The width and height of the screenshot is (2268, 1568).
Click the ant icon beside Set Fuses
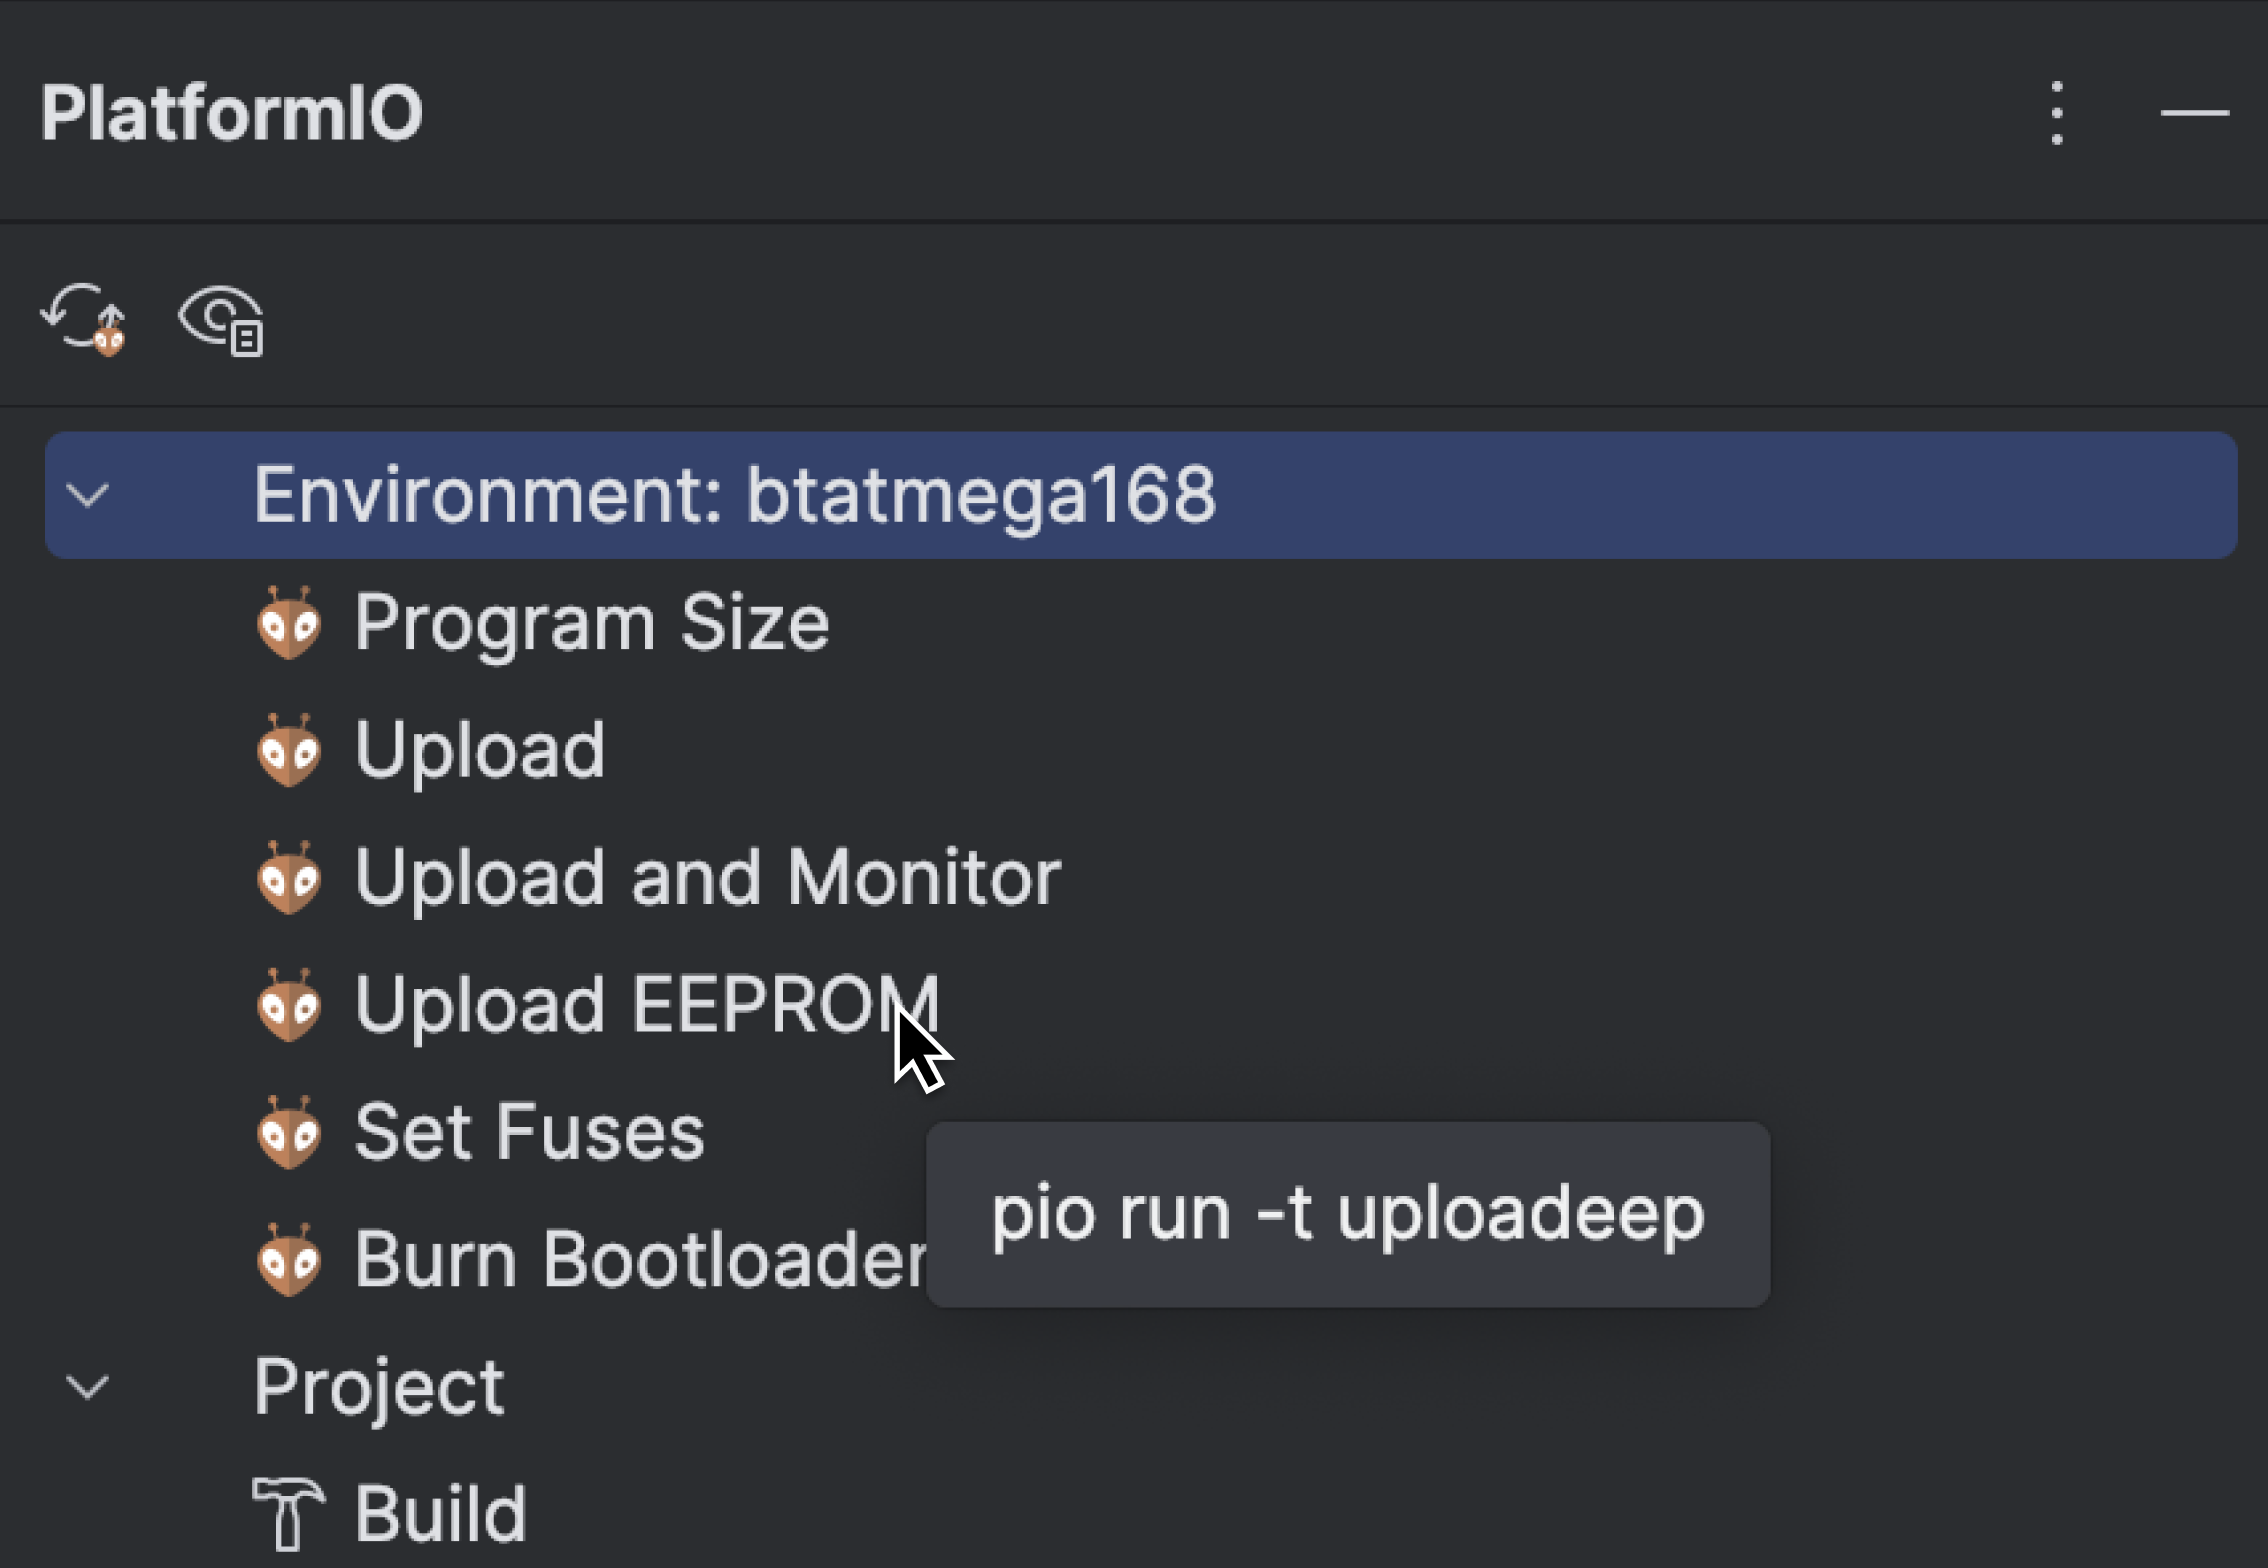click(x=289, y=1133)
